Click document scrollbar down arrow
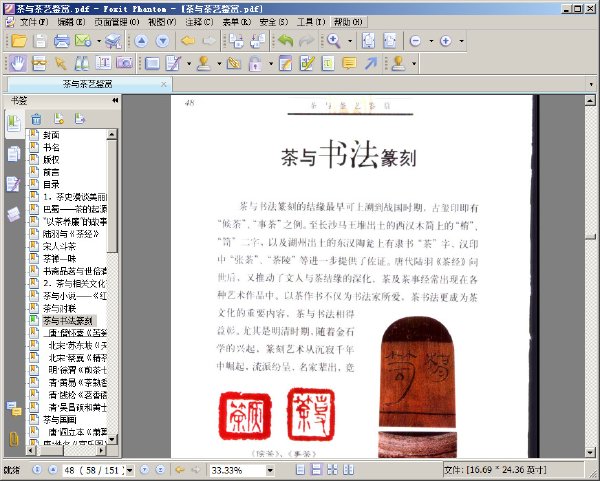This screenshot has width=600, height=481. coord(590,453)
